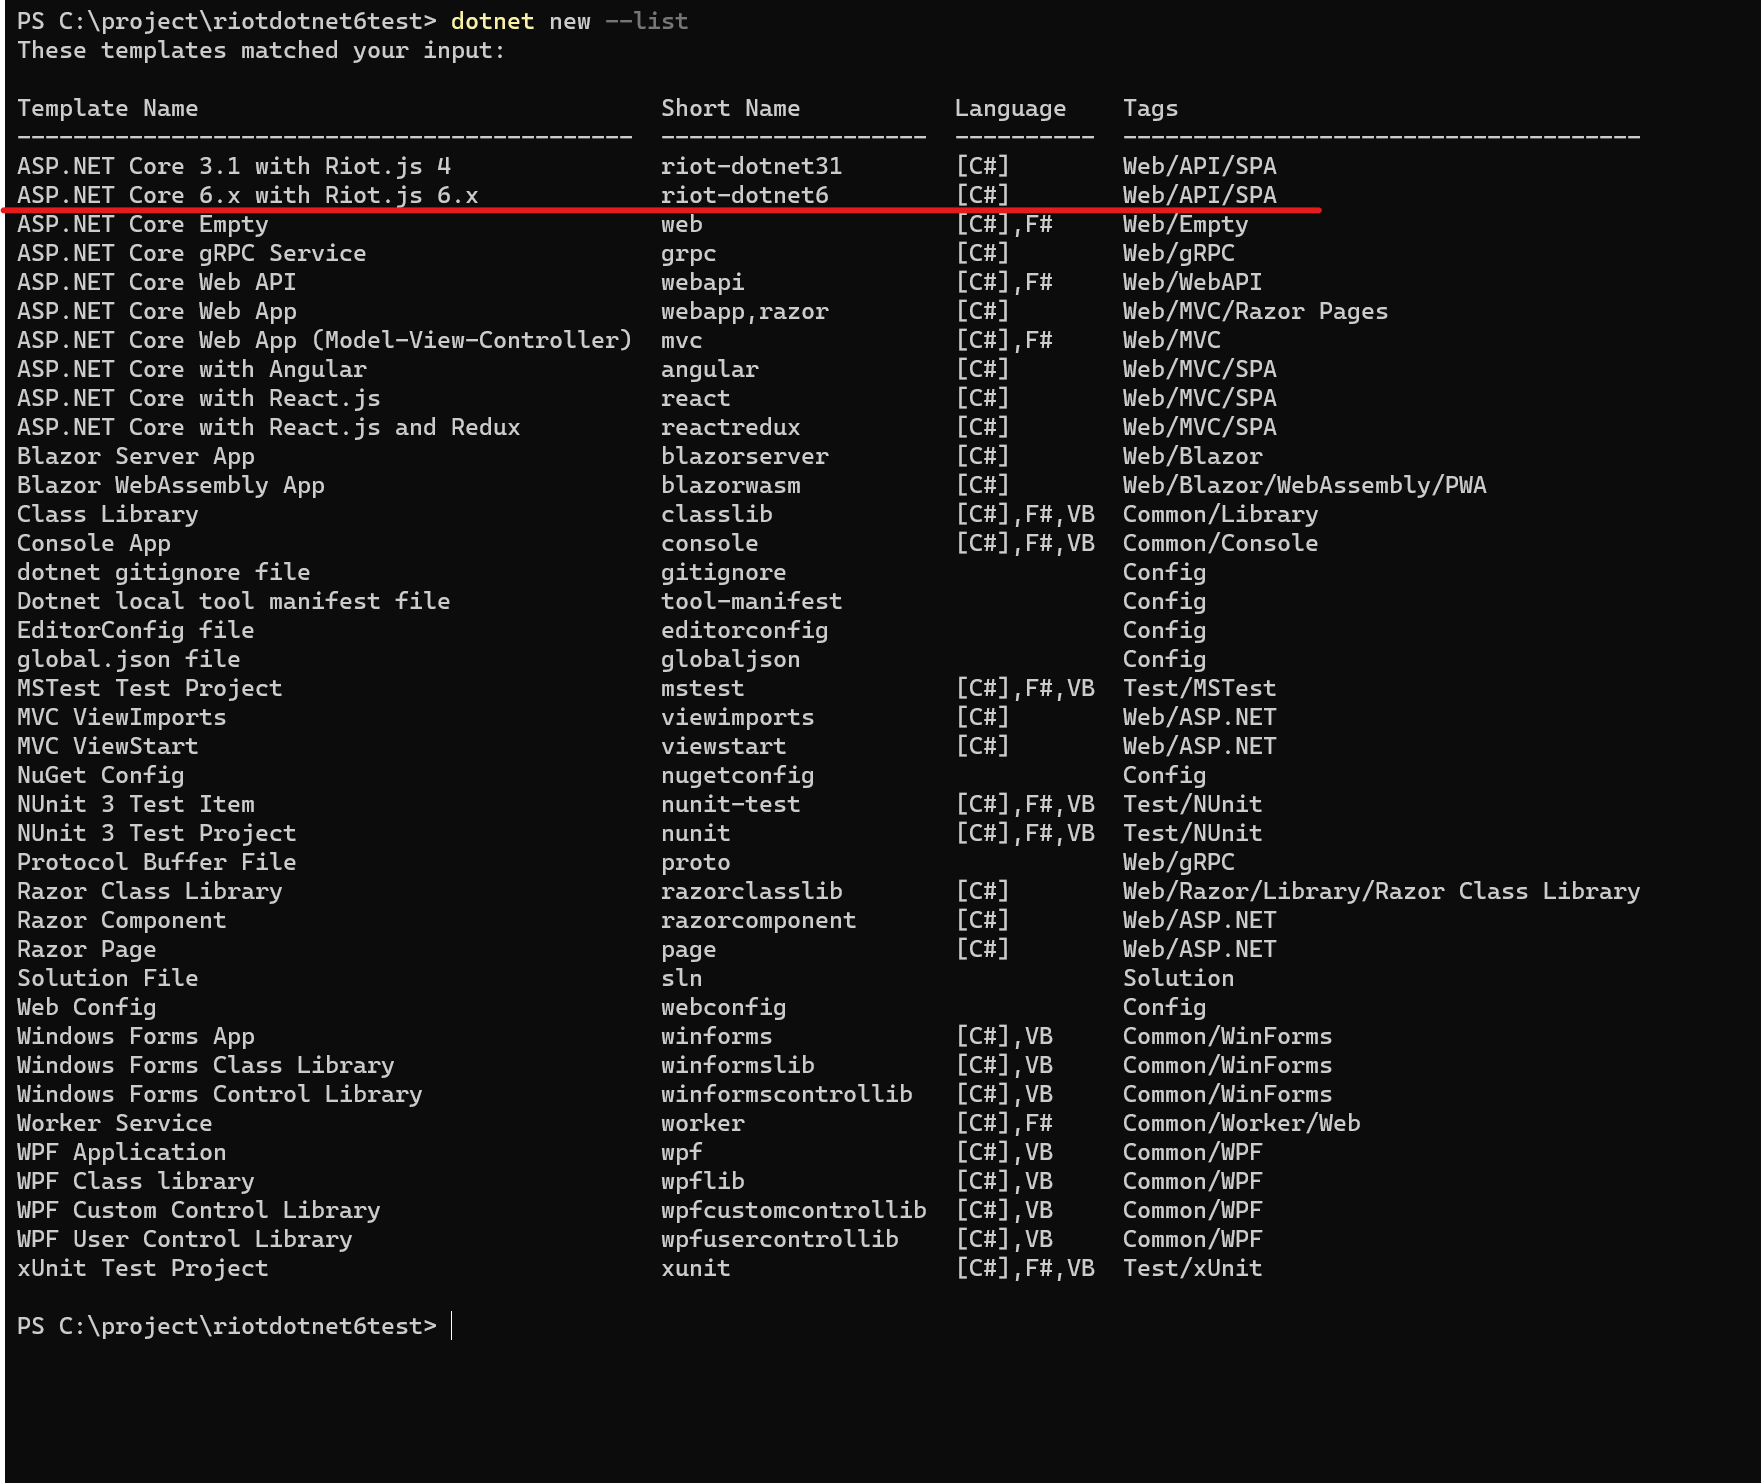Click 'ASP.NET Core Web API' template name
This screenshot has width=1761, height=1483.
point(156,282)
